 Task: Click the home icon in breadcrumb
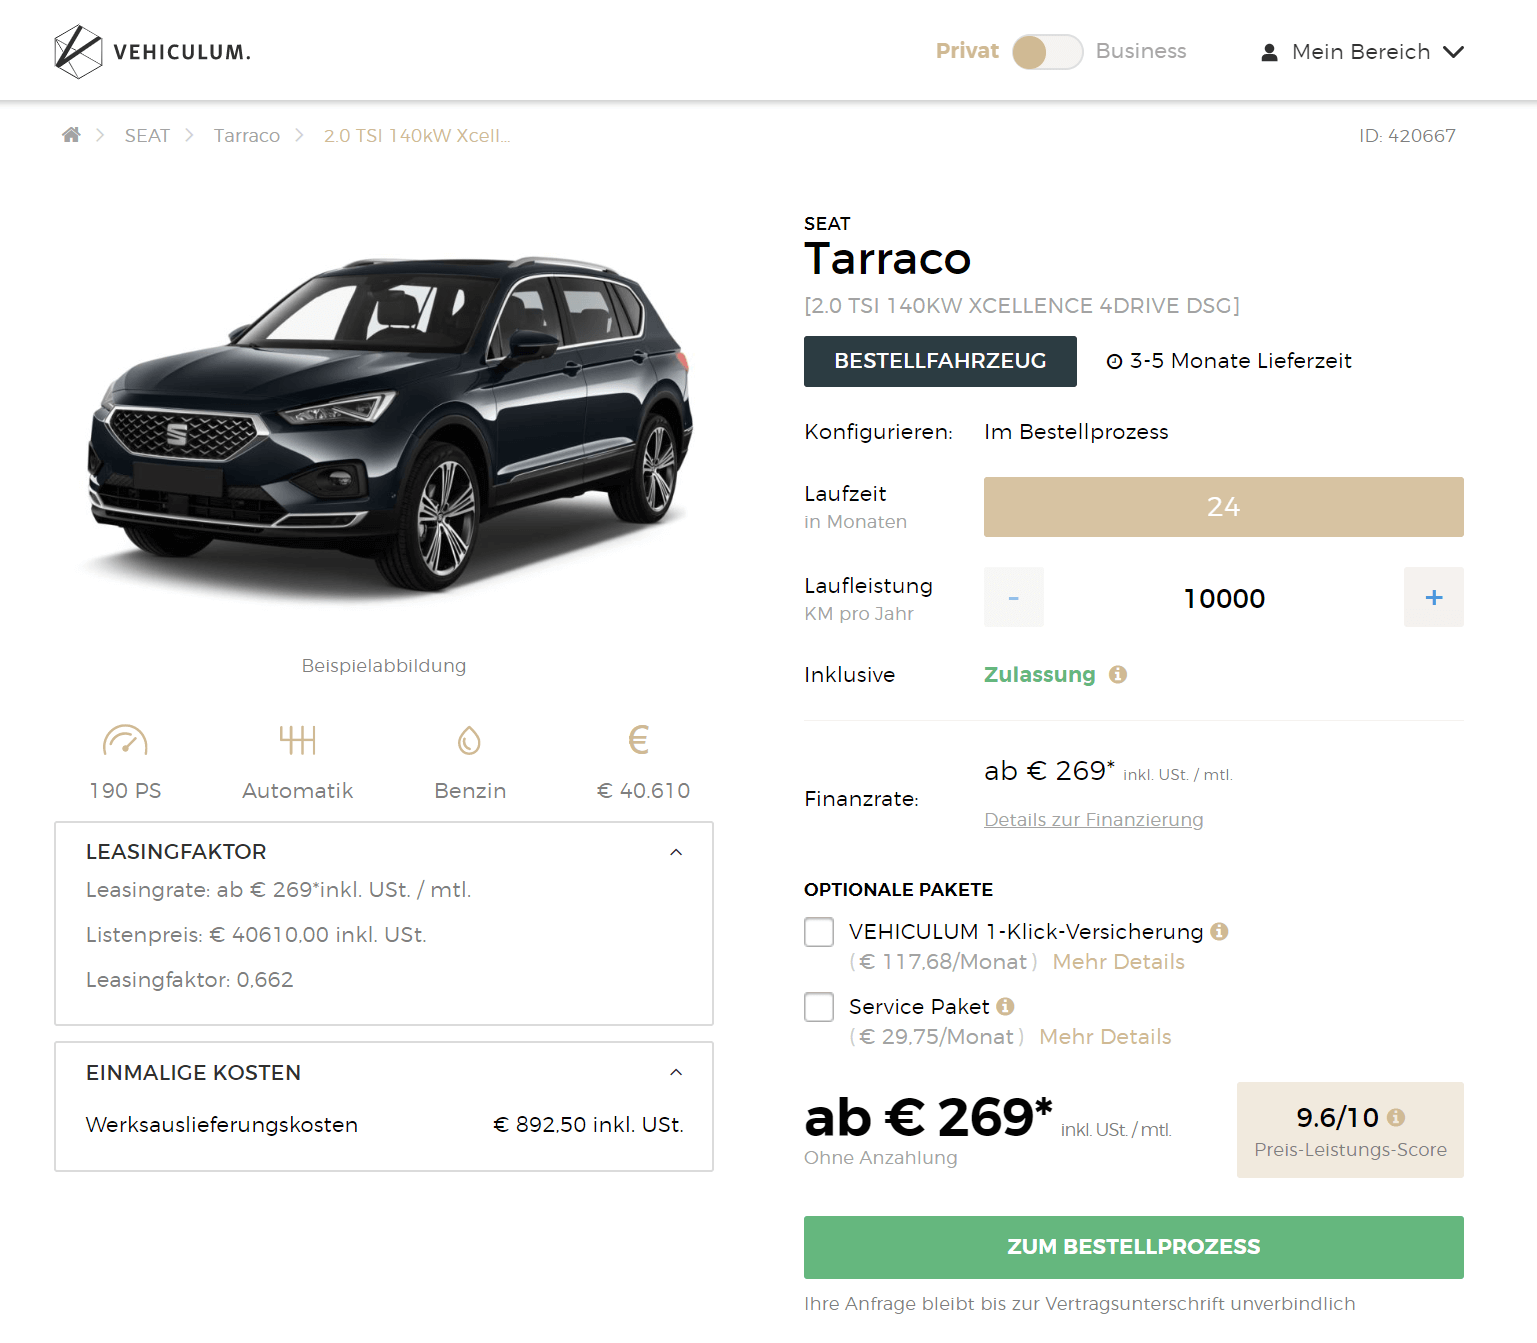tap(71, 135)
